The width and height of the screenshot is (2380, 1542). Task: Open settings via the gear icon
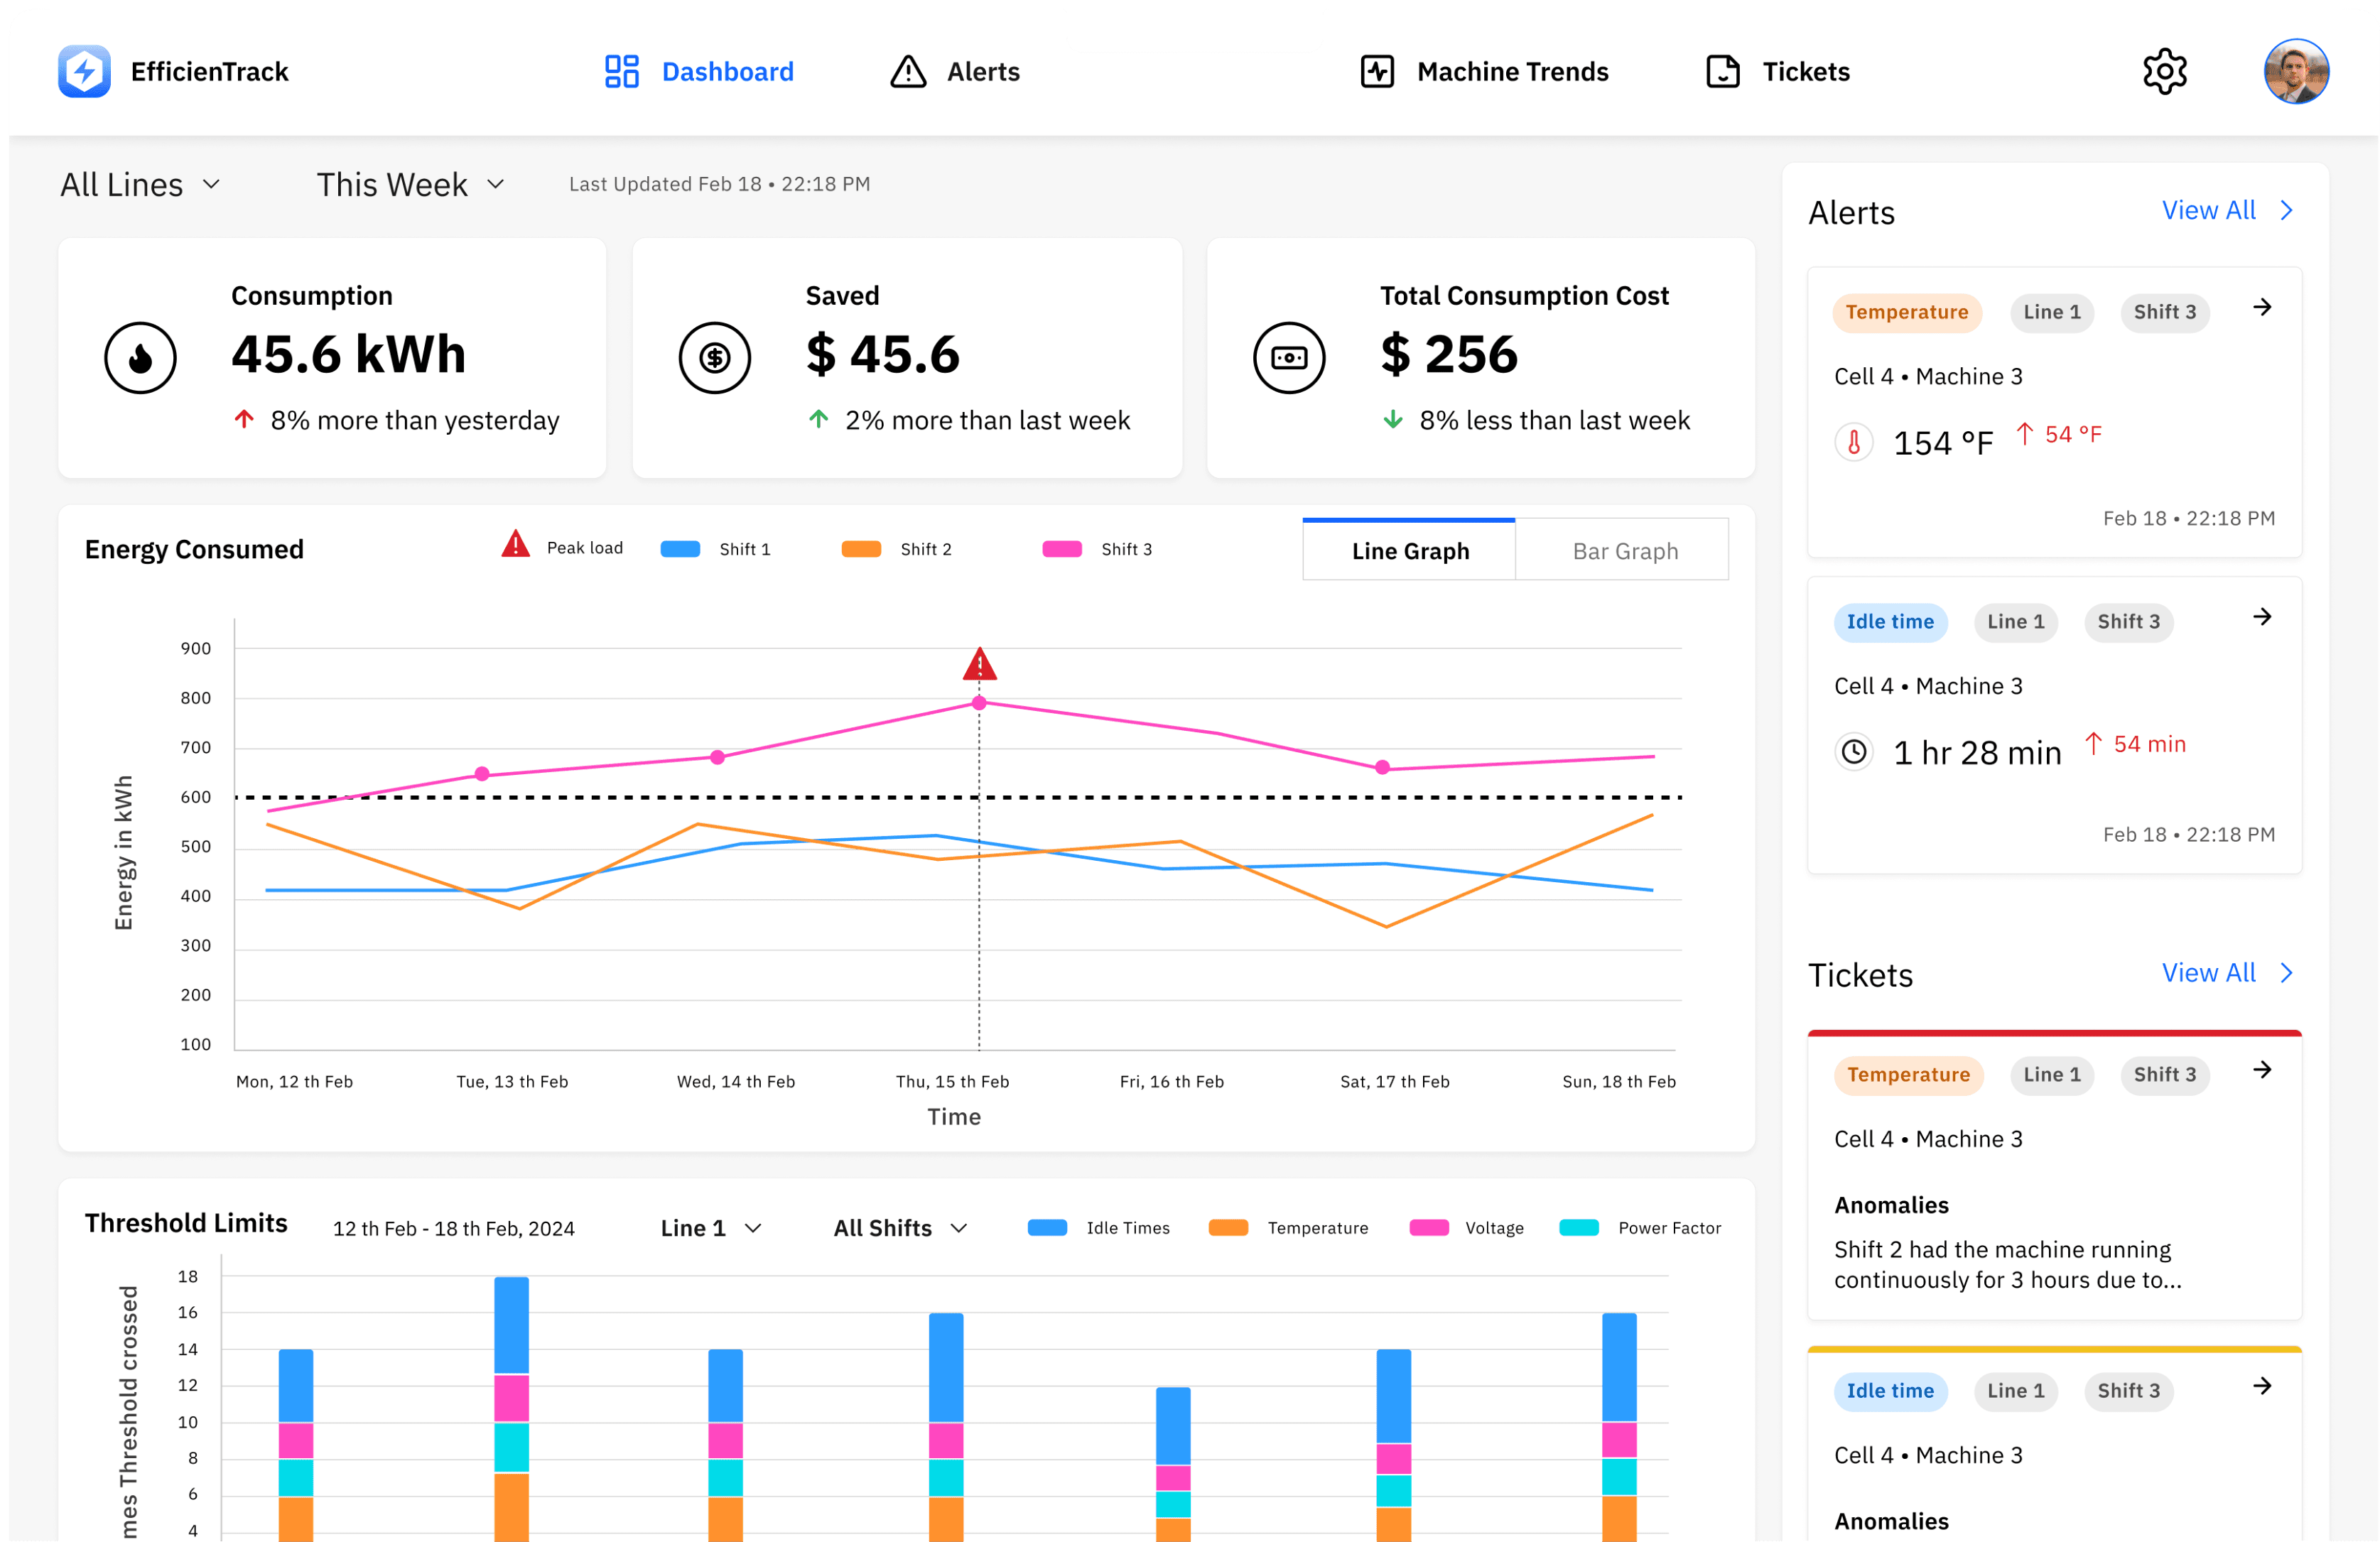coord(2164,71)
